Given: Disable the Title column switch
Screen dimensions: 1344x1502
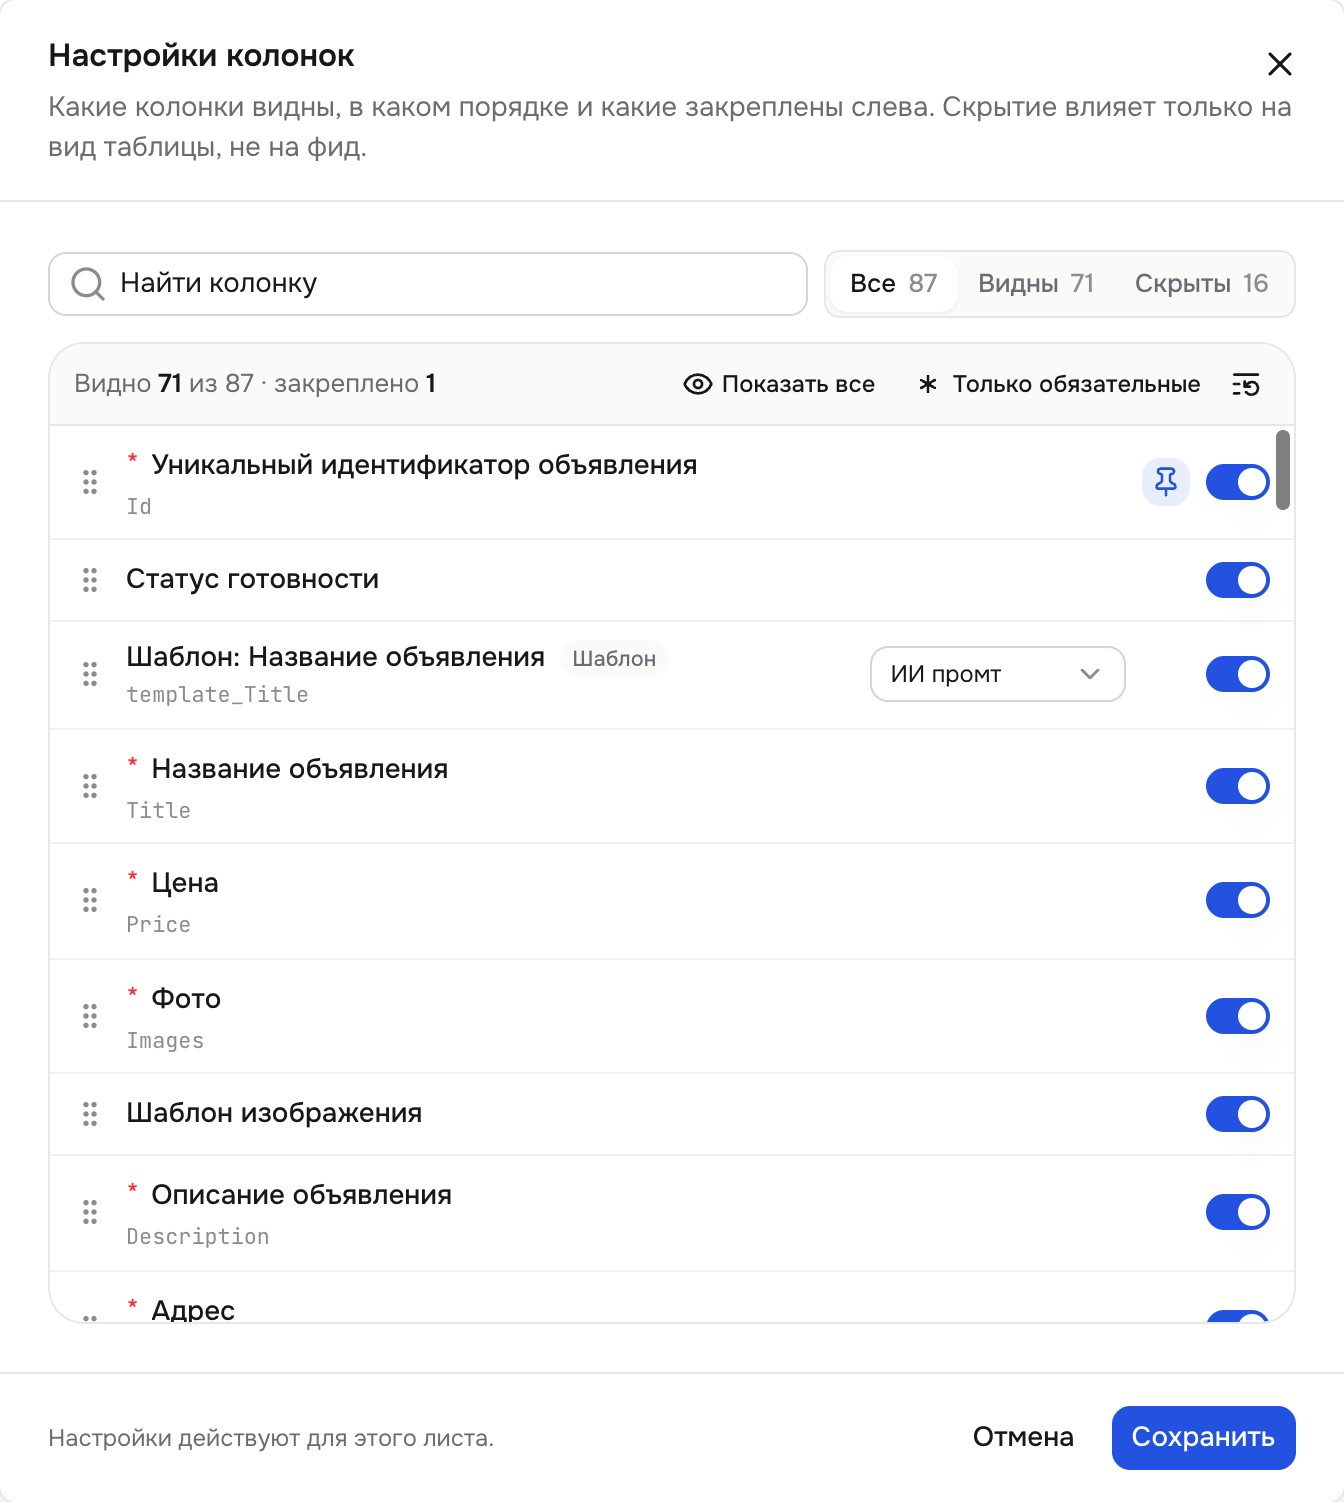Looking at the screenshot, I should (x=1238, y=786).
